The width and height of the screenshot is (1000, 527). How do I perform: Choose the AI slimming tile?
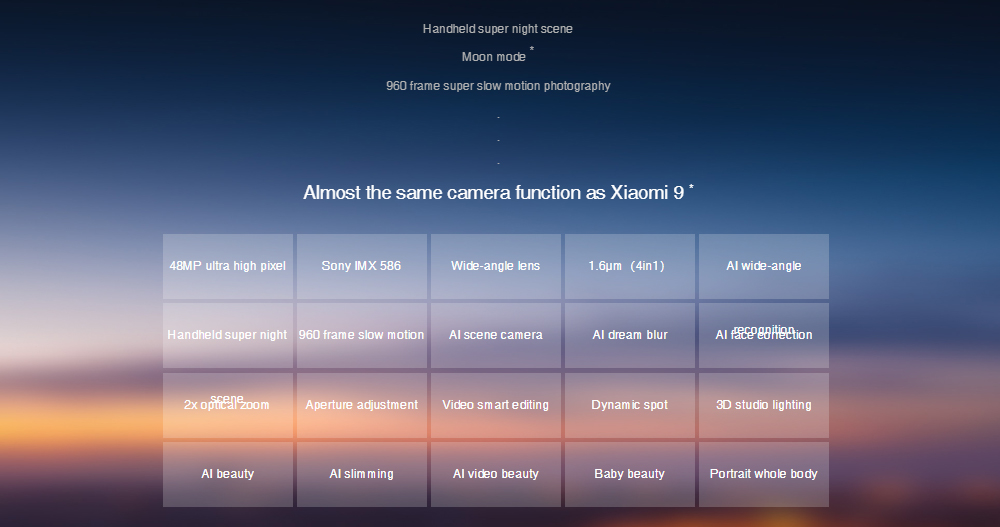click(362, 474)
